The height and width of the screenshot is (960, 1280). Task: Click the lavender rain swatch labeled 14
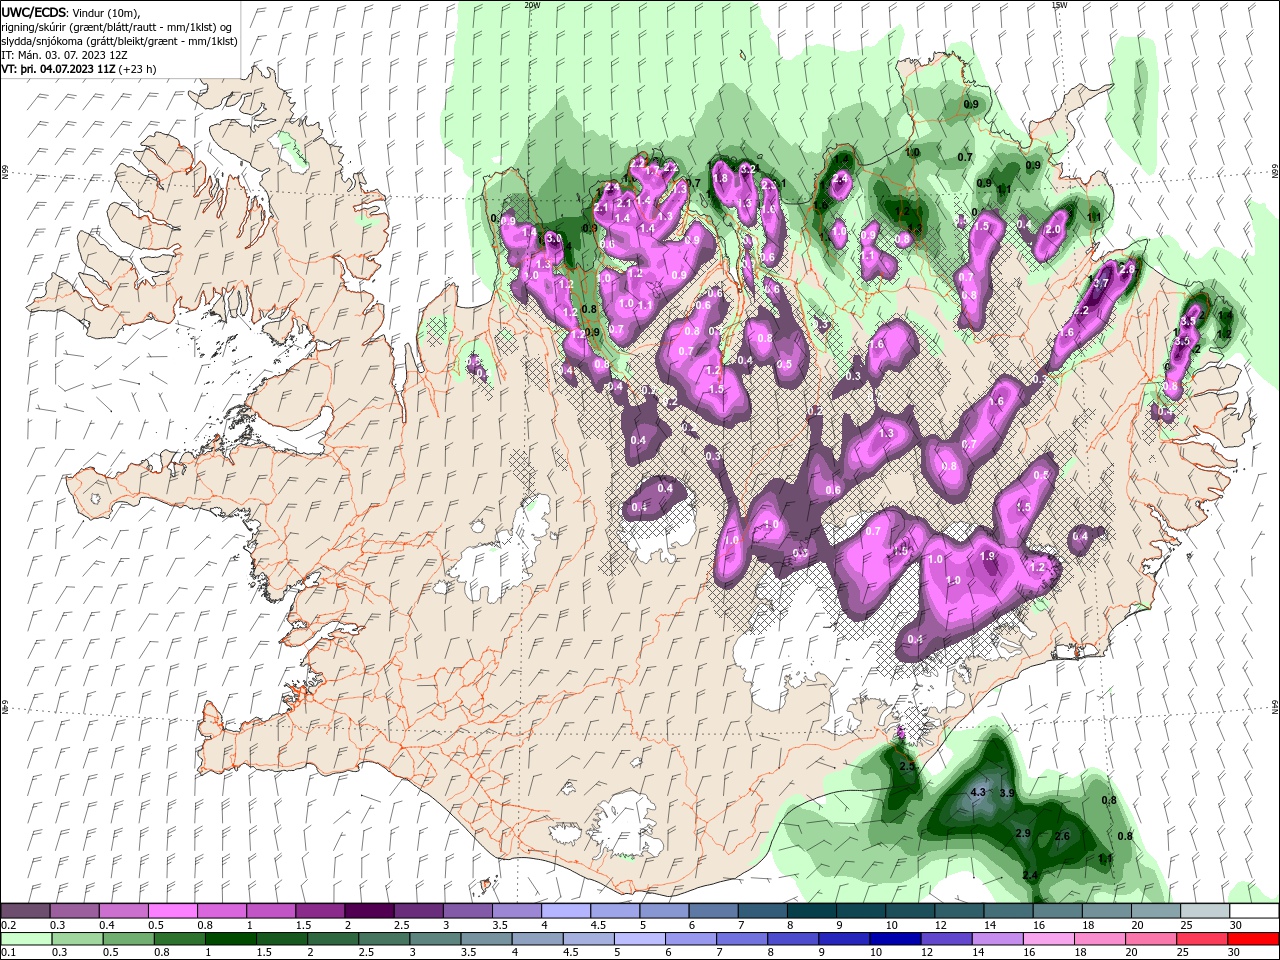(x=997, y=939)
